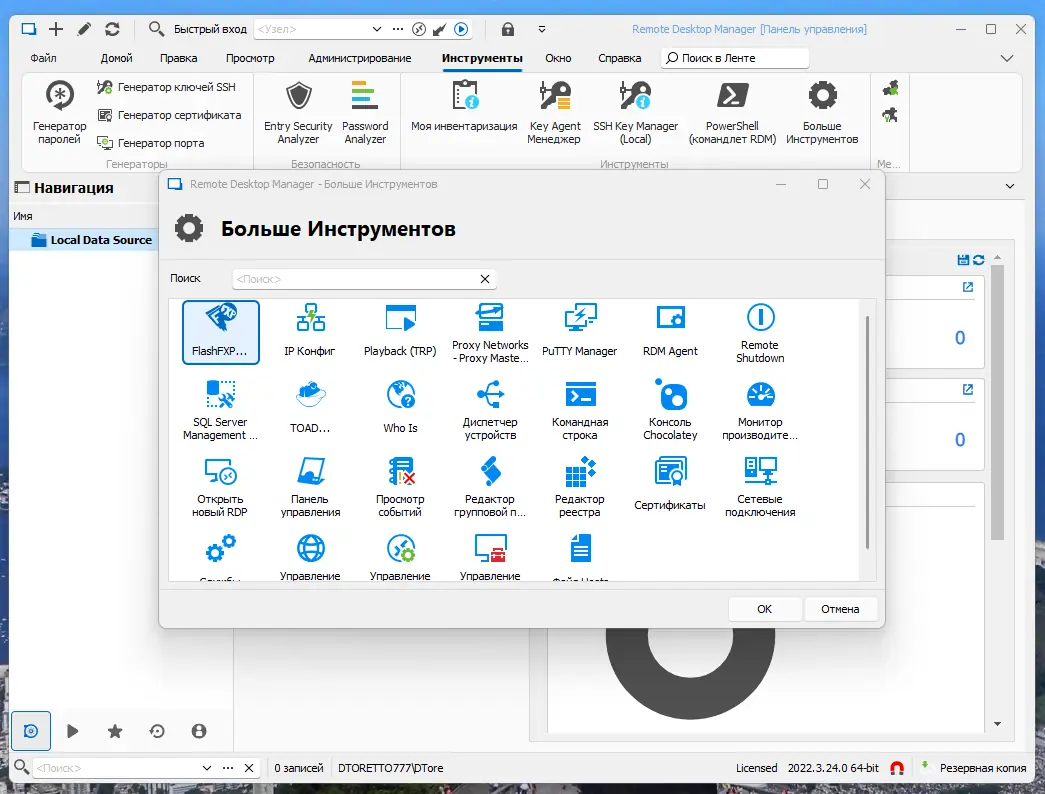Open the Окно menu

point(558,58)
